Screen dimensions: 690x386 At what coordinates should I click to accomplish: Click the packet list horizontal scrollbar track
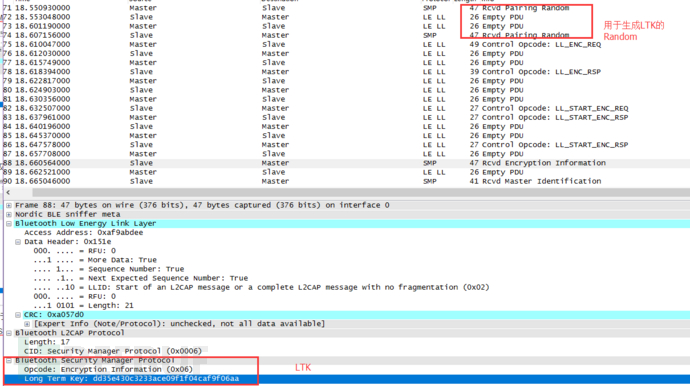361,192
